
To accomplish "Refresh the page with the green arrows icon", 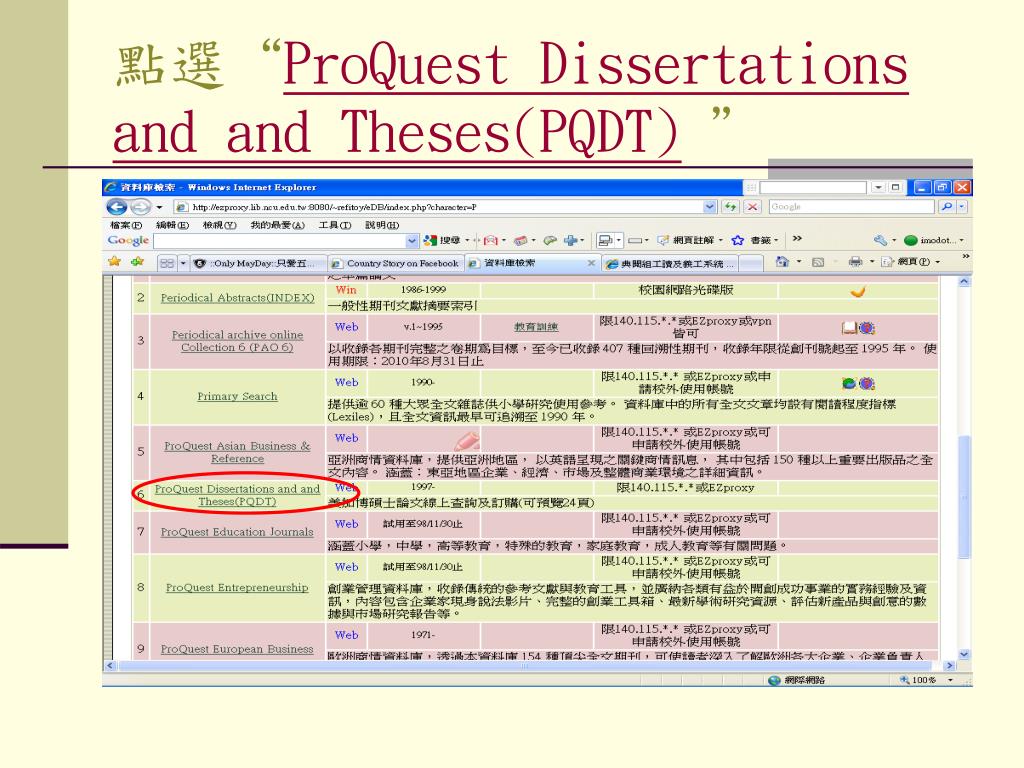I will [x=730, y=207].
